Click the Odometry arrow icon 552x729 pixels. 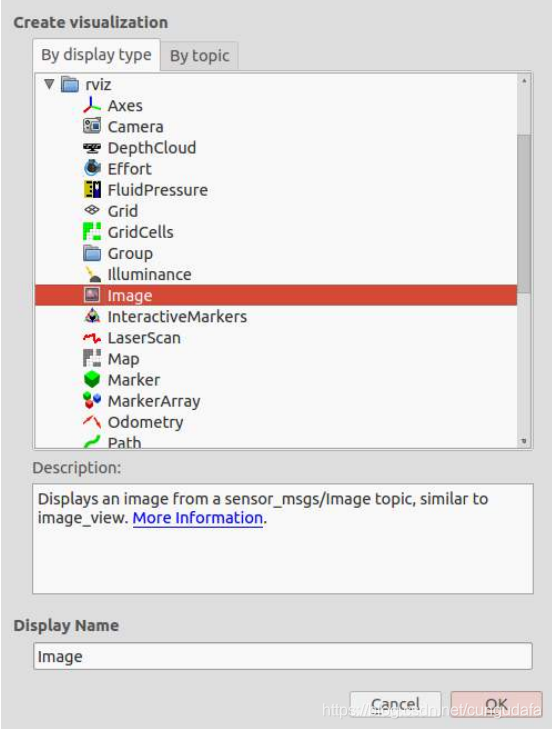point(92,422)
